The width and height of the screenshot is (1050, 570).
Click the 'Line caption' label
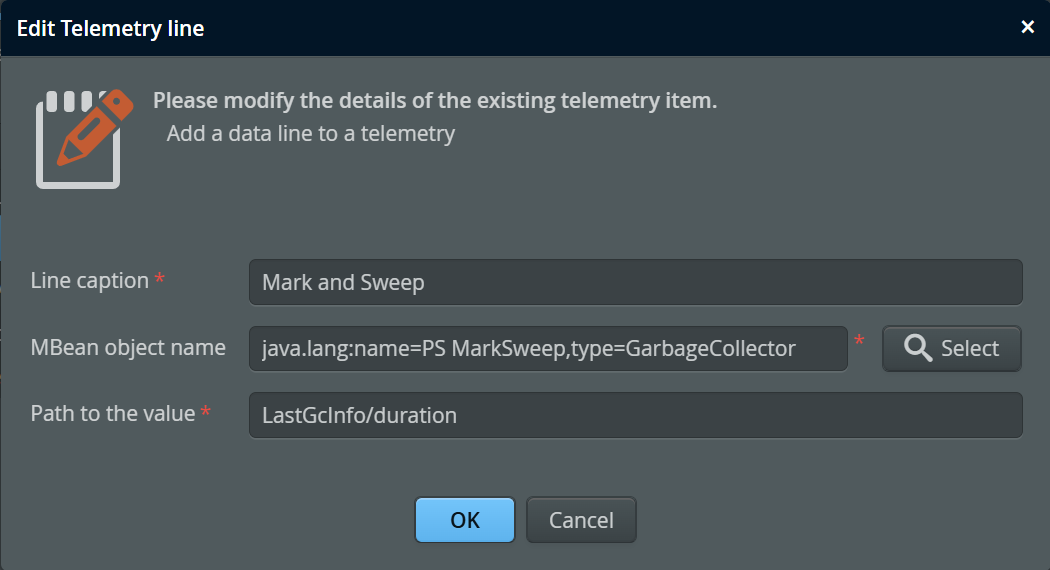tap(89, 281)
